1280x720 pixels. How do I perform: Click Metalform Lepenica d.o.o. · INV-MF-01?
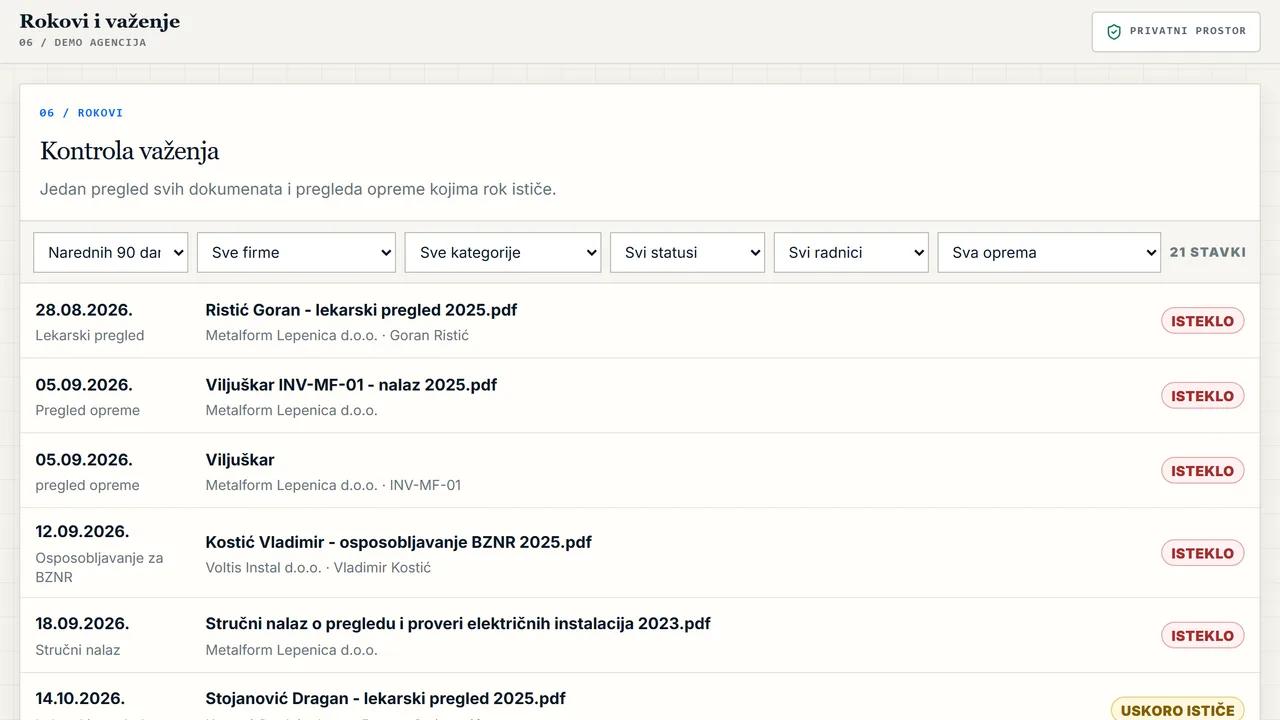(333, 485)
